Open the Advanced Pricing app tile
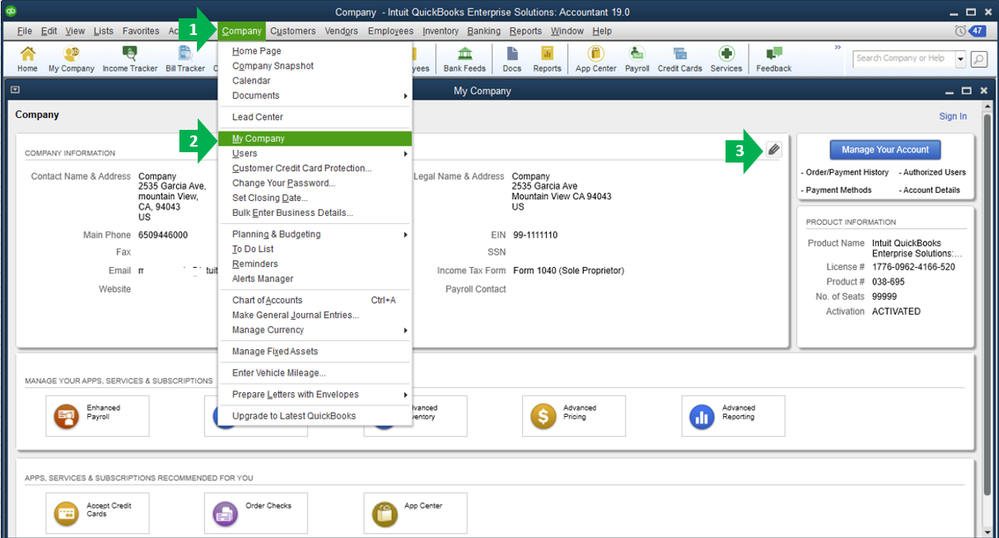999x538 pixels. (574, 416)
